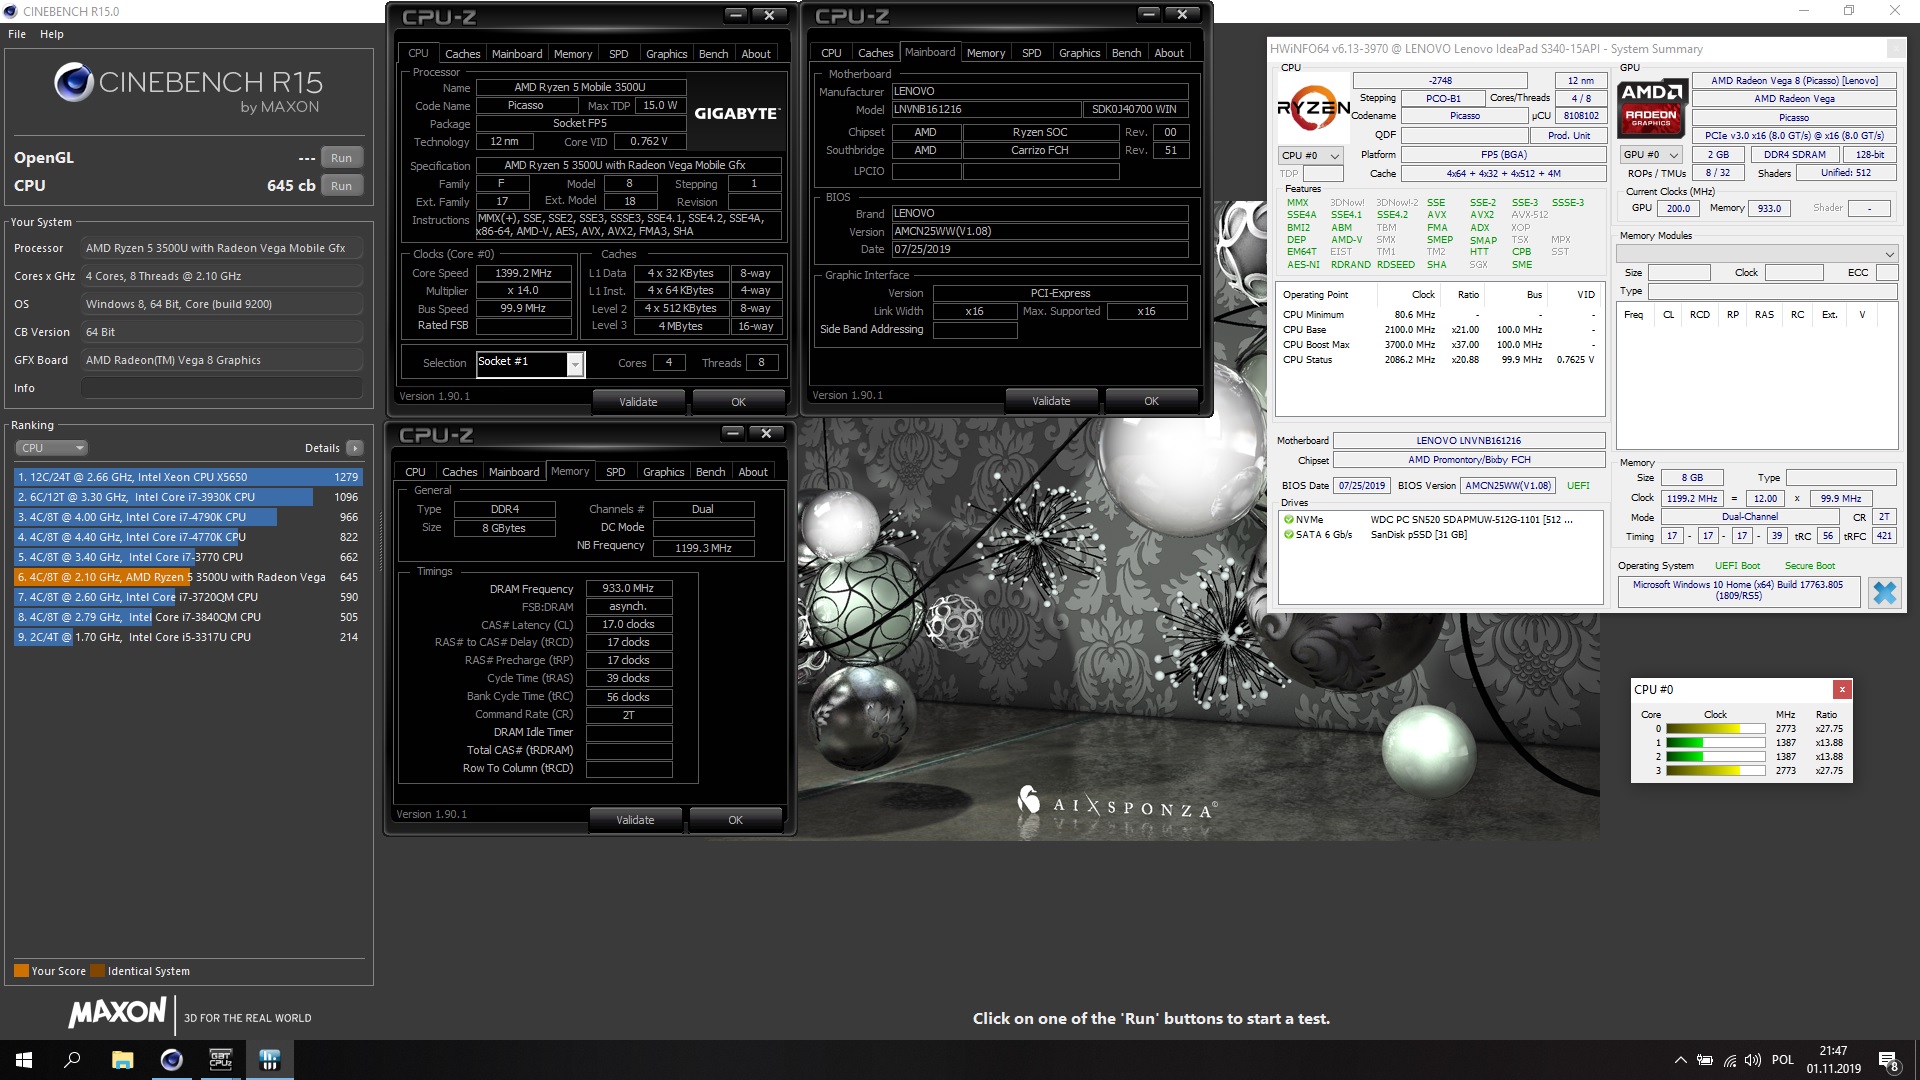The image size is (1920, 1080).
Task: Expand the Memory Modules dropdown in HWiNFO
Action: coord(1757,254)
